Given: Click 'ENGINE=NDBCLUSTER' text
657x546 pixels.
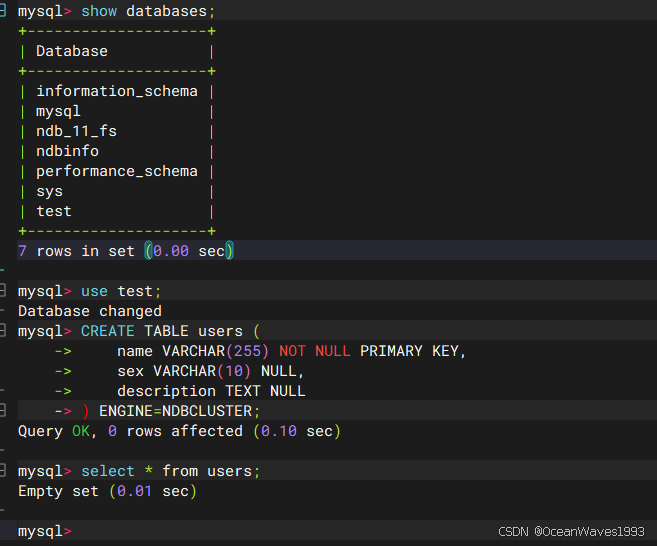Looking at the screenshot, I should pyautogui.click(x=176, y=411).
